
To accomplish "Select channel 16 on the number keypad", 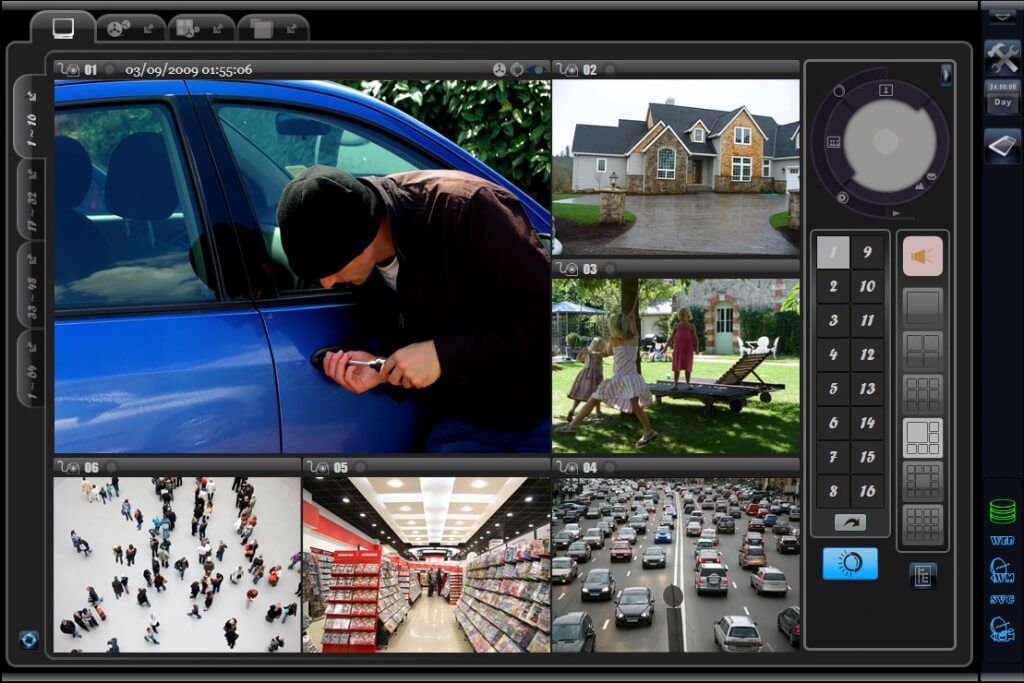I will coord(866,491).
